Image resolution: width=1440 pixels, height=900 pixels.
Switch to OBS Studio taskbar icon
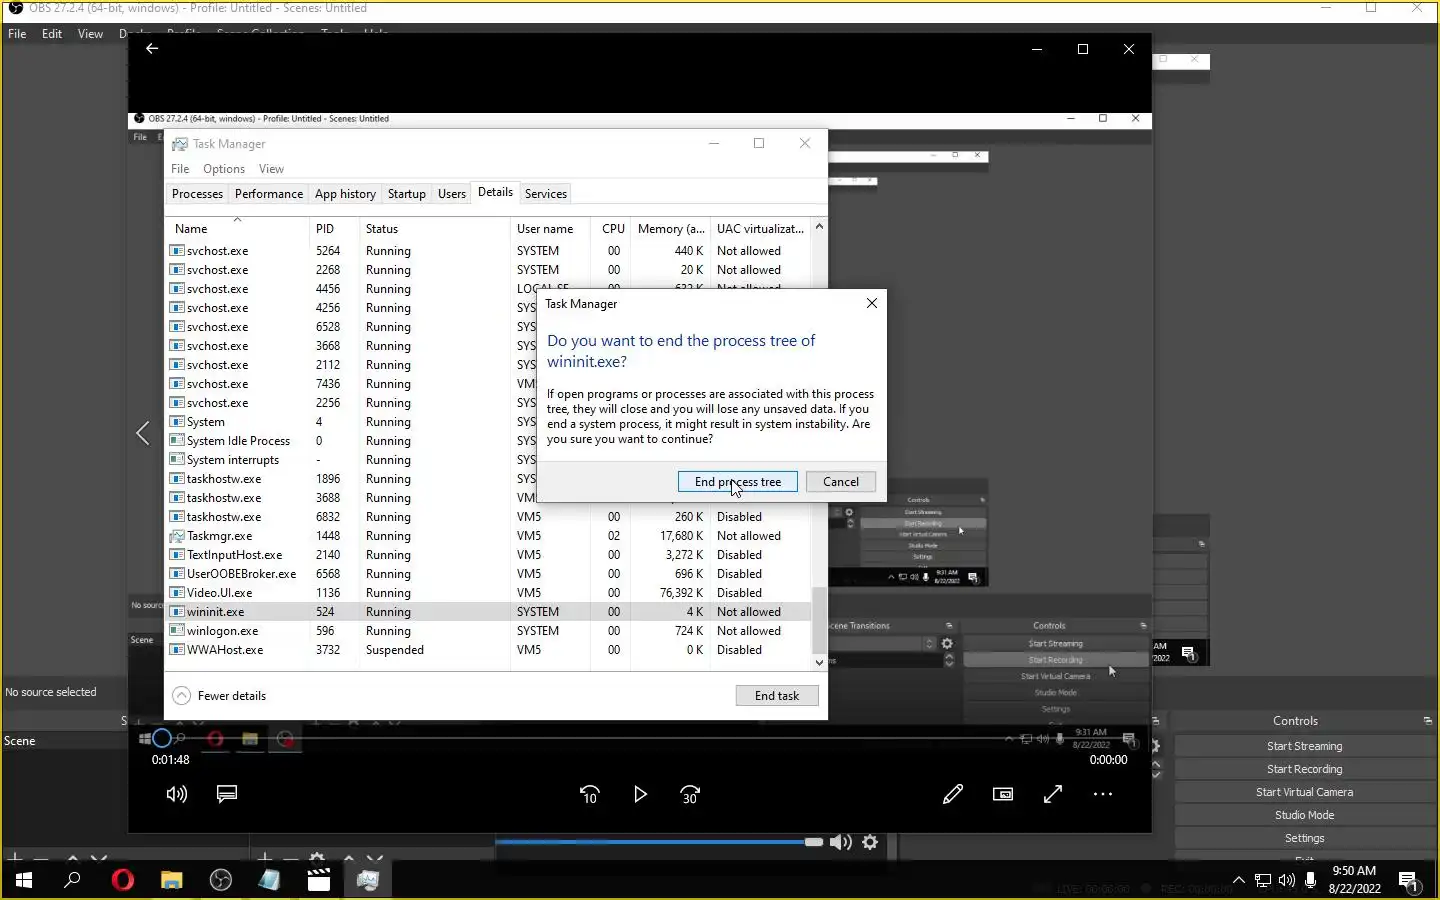click(221, 880)
